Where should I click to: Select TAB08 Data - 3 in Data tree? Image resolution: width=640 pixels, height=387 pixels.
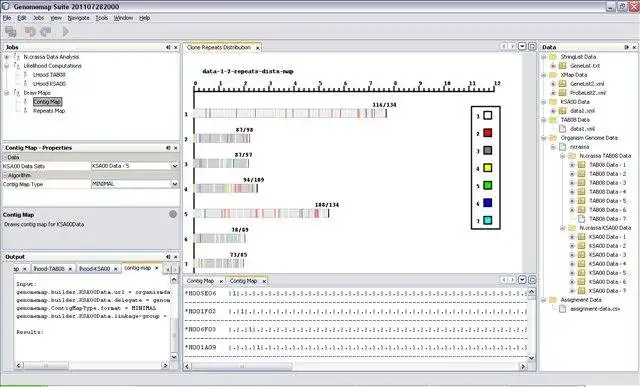point(607,183)
